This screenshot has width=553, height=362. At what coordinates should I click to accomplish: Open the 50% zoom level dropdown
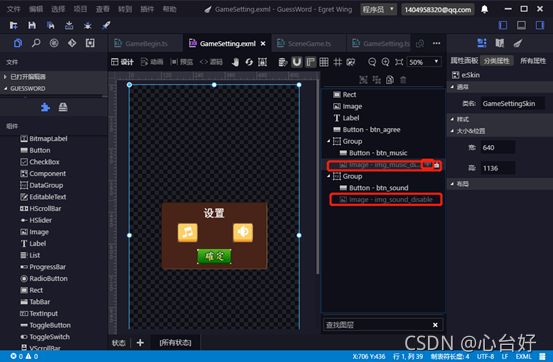point(424,62)
